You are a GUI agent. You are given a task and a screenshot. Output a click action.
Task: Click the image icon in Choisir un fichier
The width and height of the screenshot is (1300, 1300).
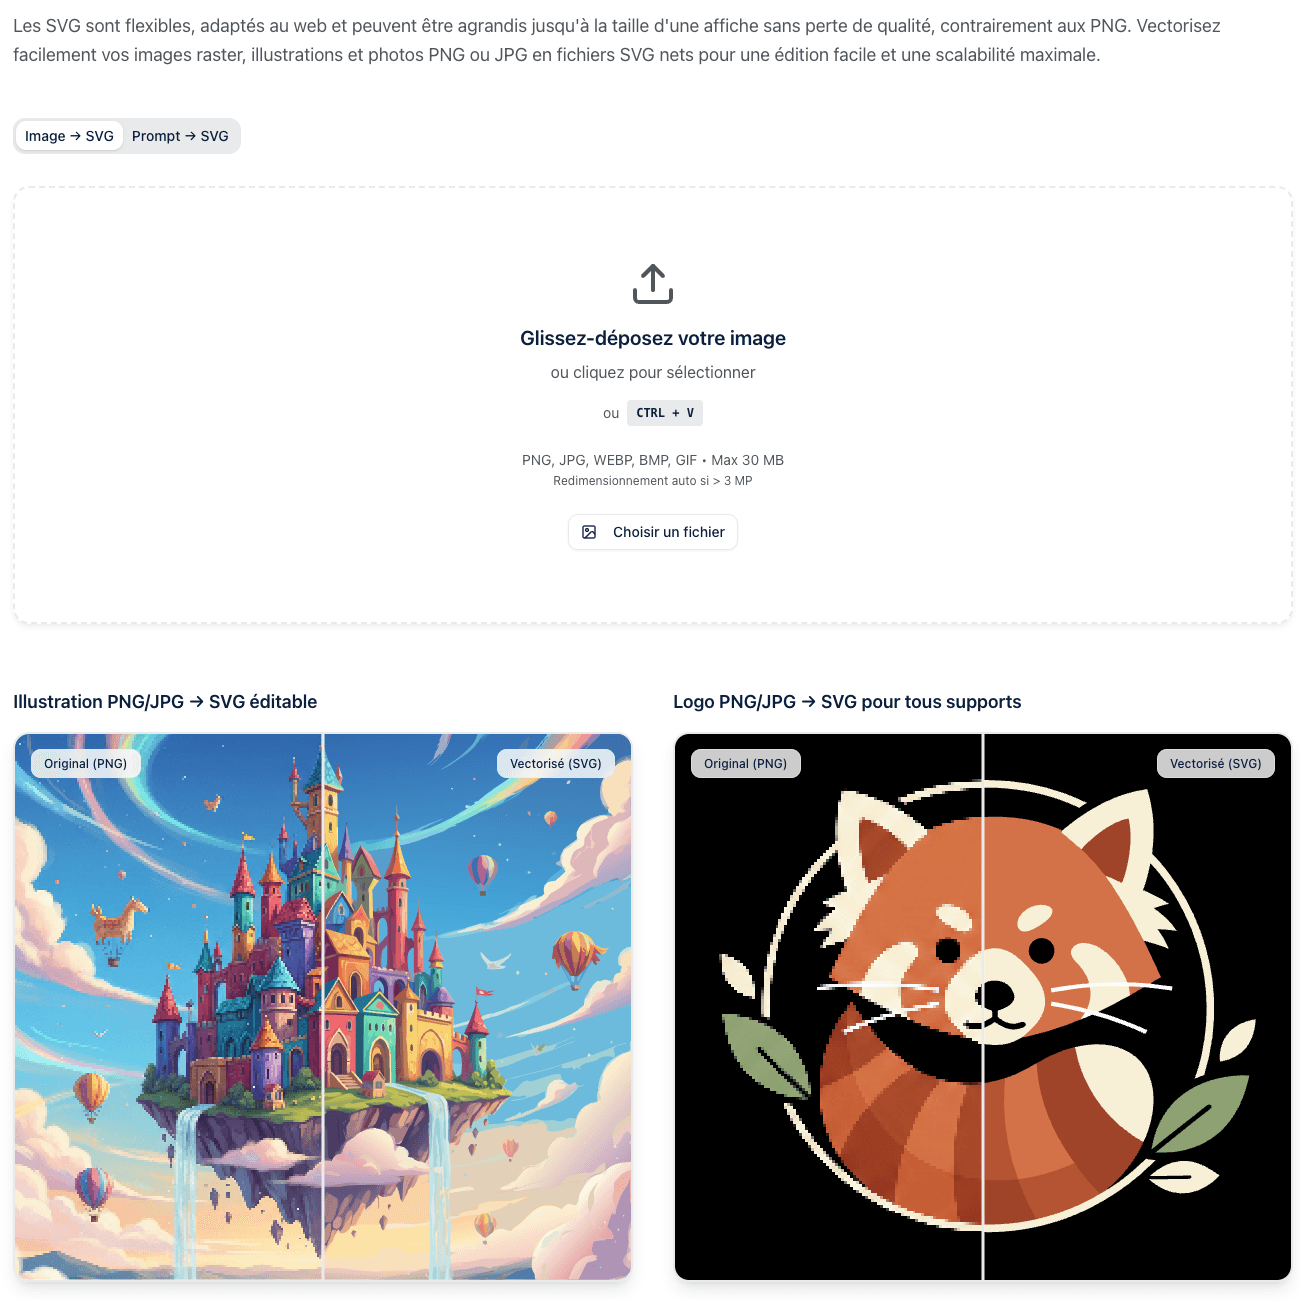pos(589,532)
